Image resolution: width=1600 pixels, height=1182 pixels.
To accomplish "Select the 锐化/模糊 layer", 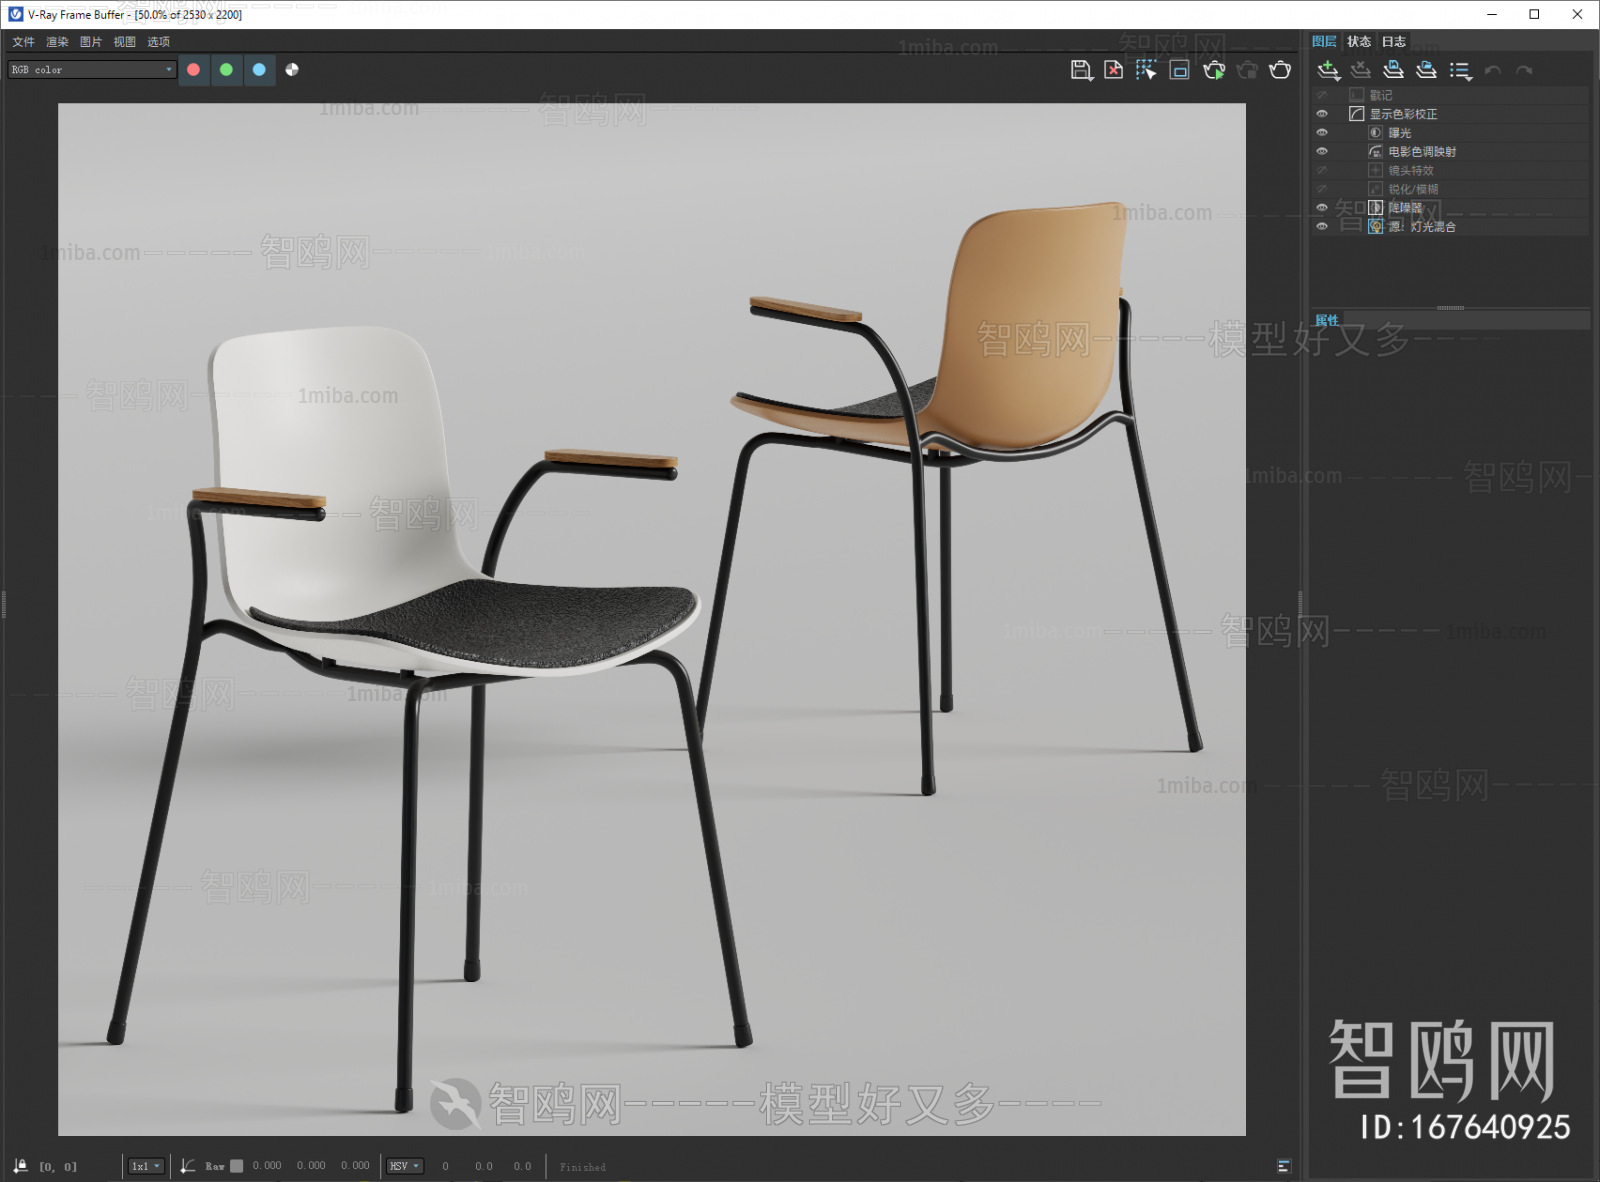I will [1450, 189].
